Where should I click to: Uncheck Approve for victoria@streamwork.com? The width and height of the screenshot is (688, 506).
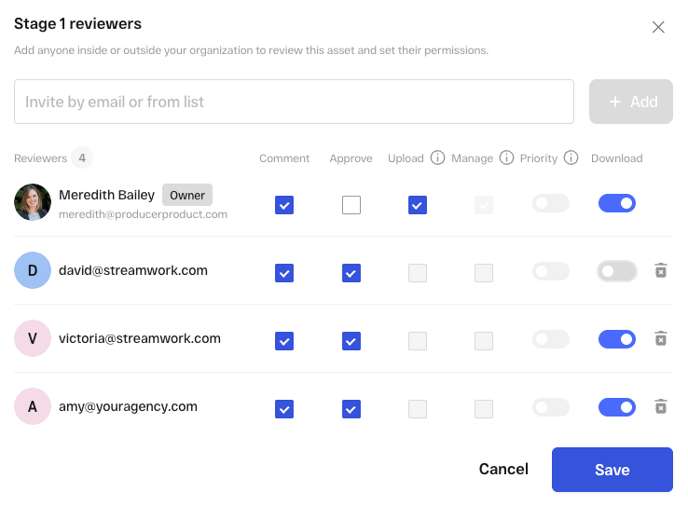(351, 341)
